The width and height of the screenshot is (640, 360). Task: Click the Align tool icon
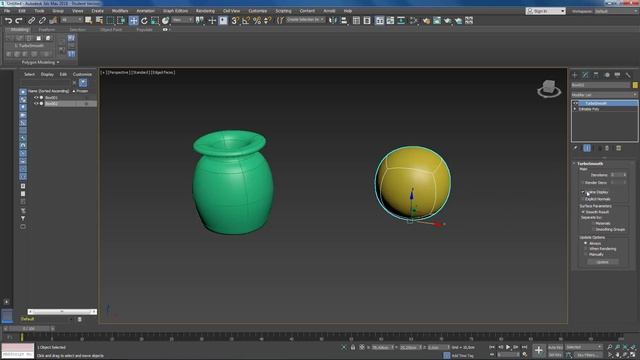[x=344, y=20]
